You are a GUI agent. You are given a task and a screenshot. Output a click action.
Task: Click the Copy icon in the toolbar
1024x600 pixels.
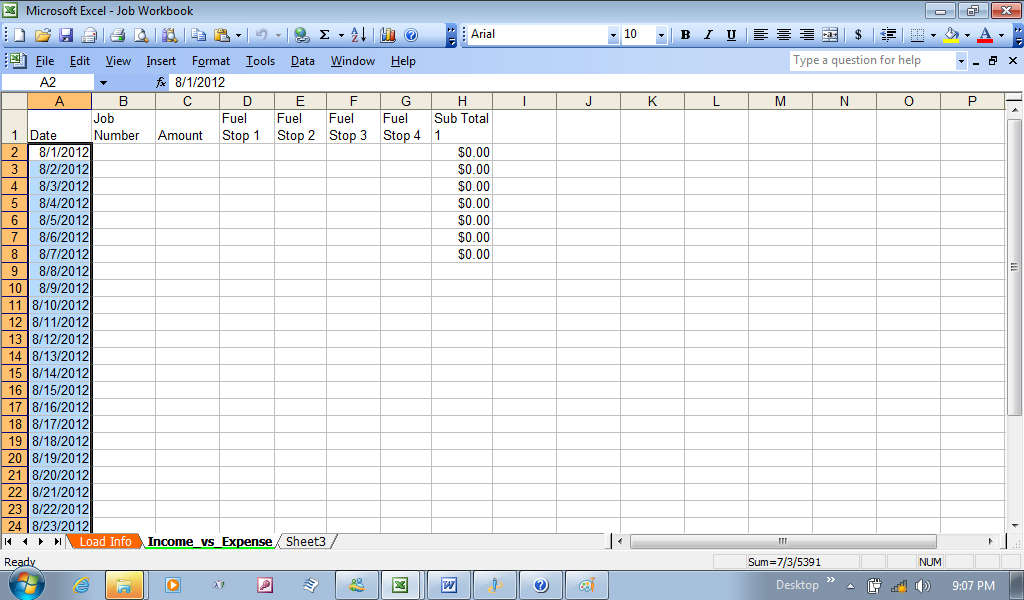pos(198,35)
